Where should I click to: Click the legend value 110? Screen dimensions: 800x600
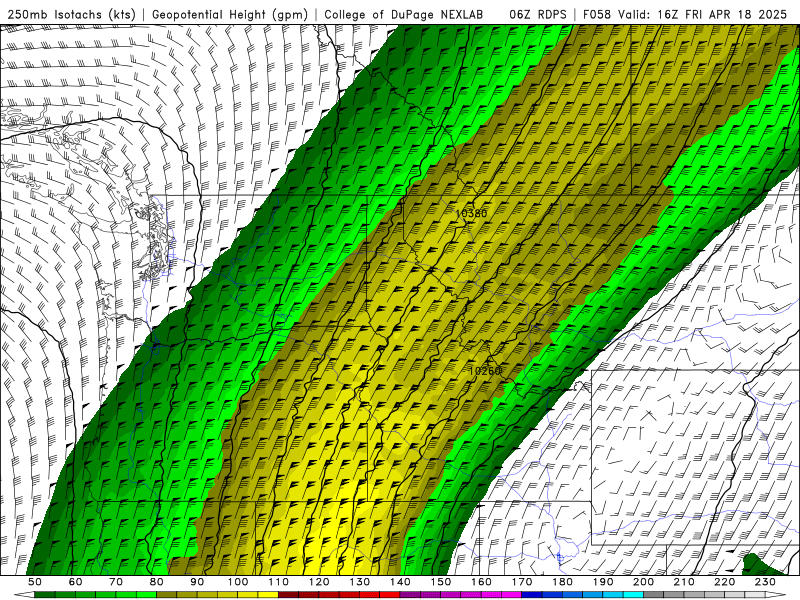pos(279,582)
